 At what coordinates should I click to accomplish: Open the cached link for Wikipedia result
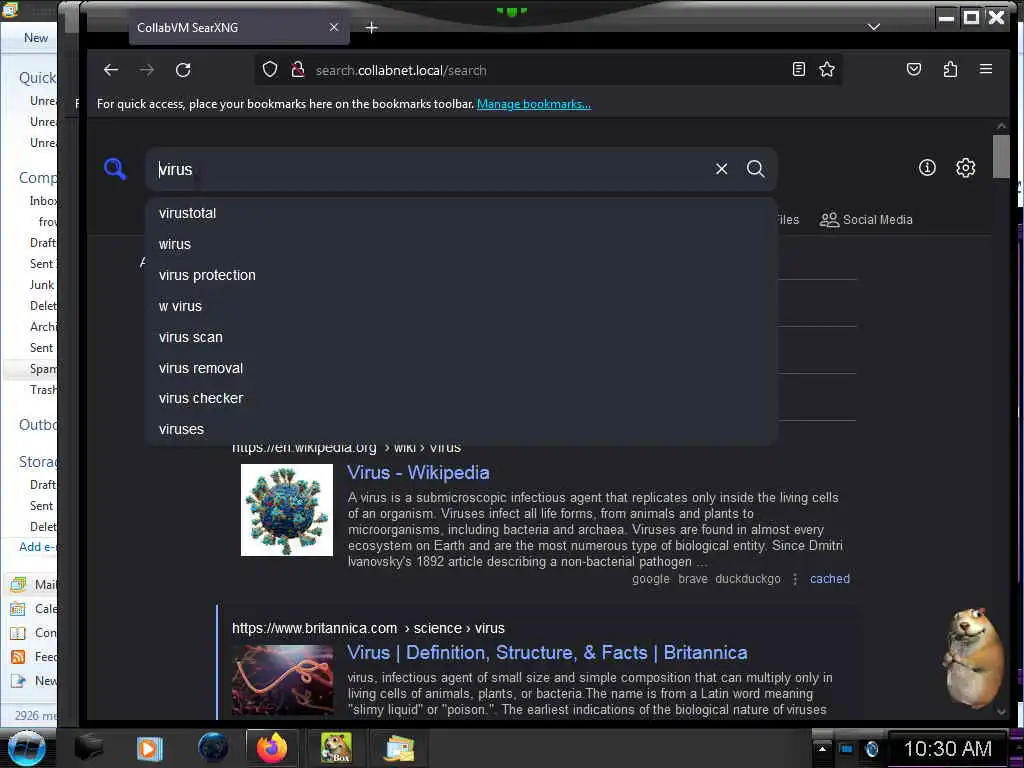coord(829,579)
